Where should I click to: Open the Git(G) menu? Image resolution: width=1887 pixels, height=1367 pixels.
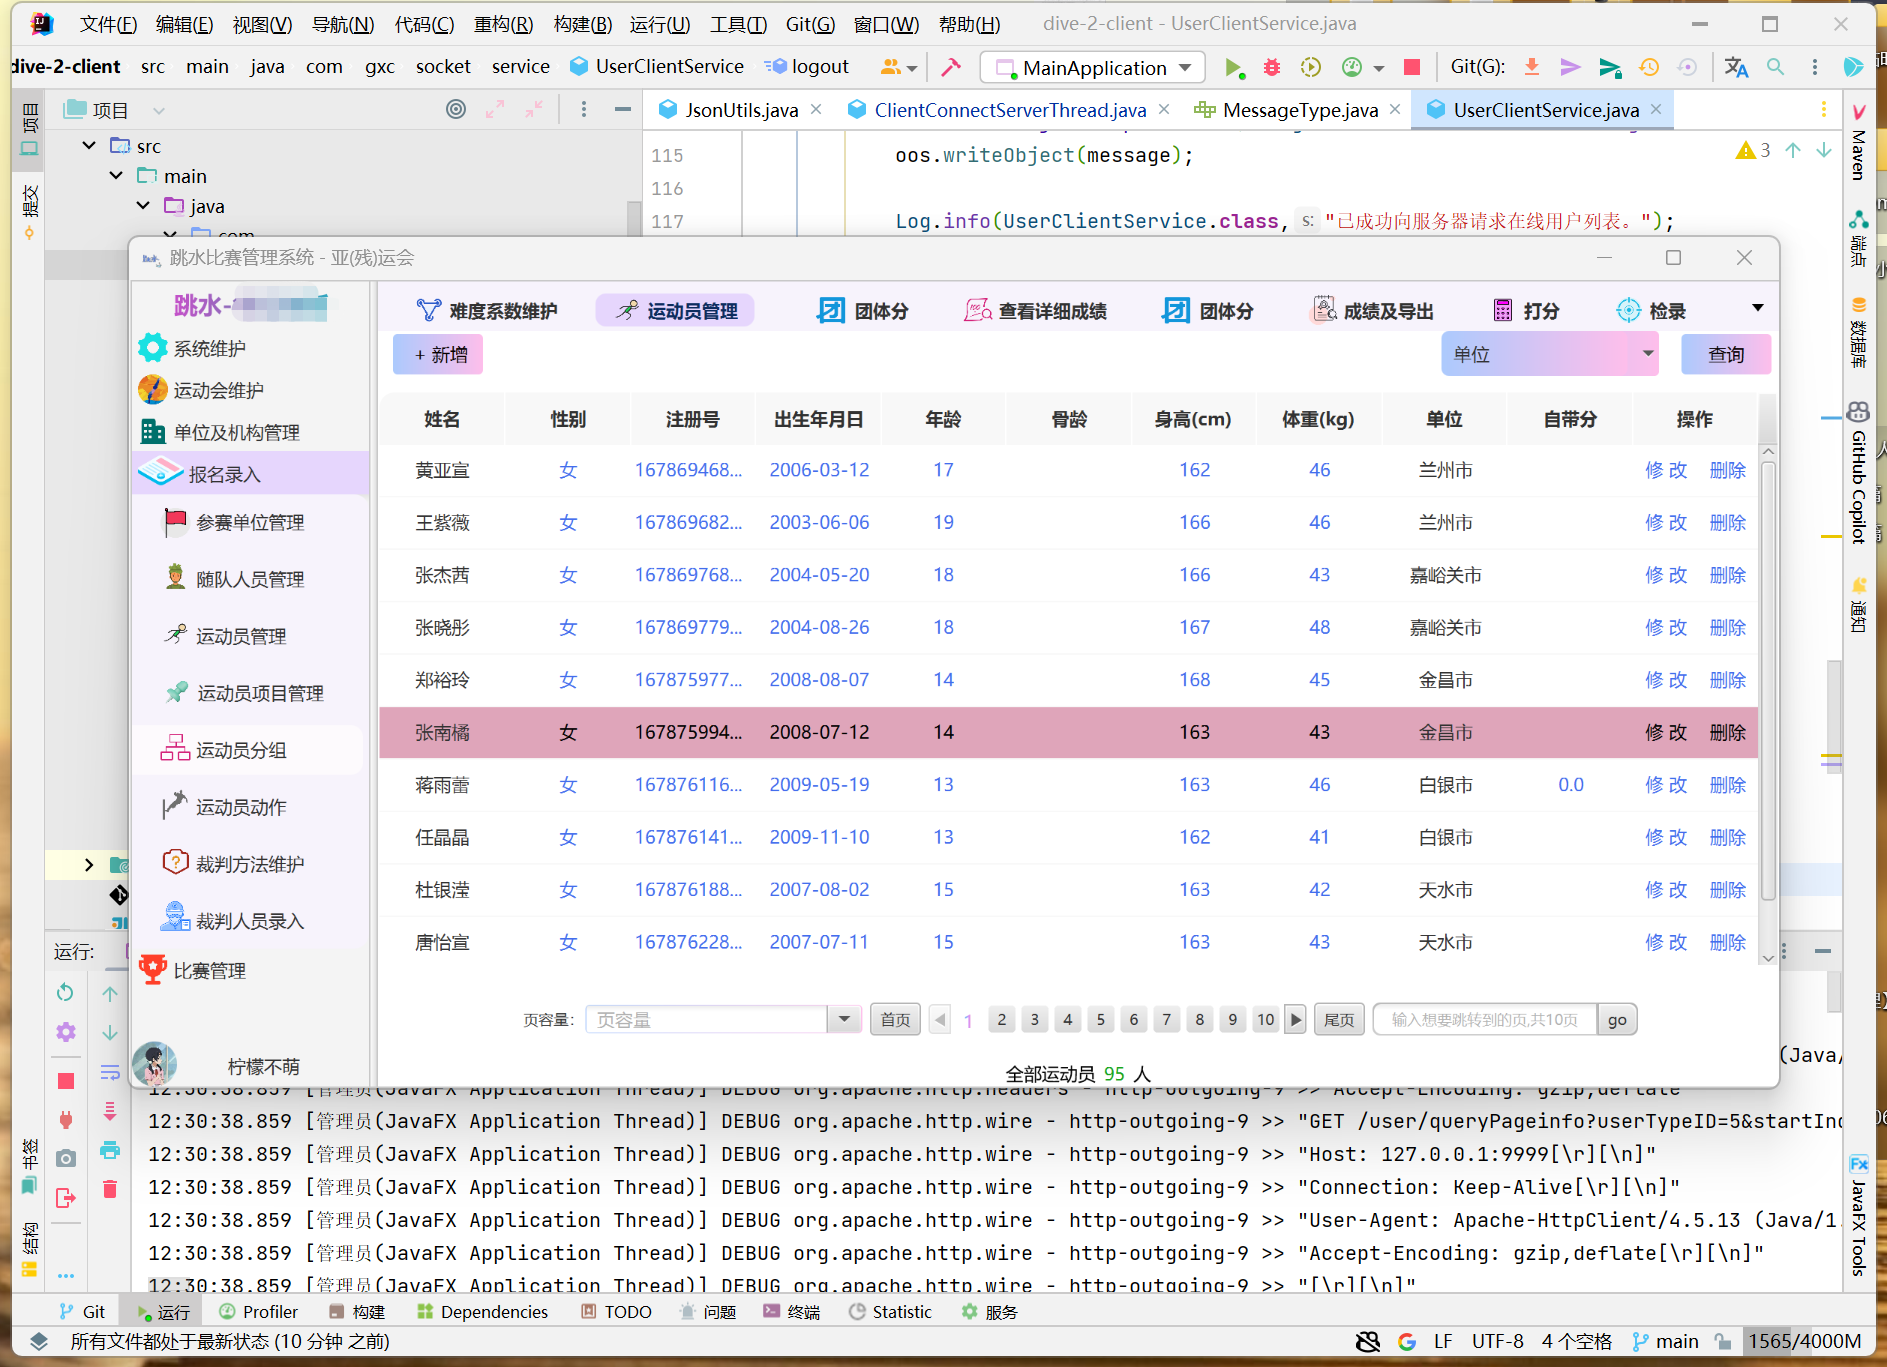tap(810, 24)
